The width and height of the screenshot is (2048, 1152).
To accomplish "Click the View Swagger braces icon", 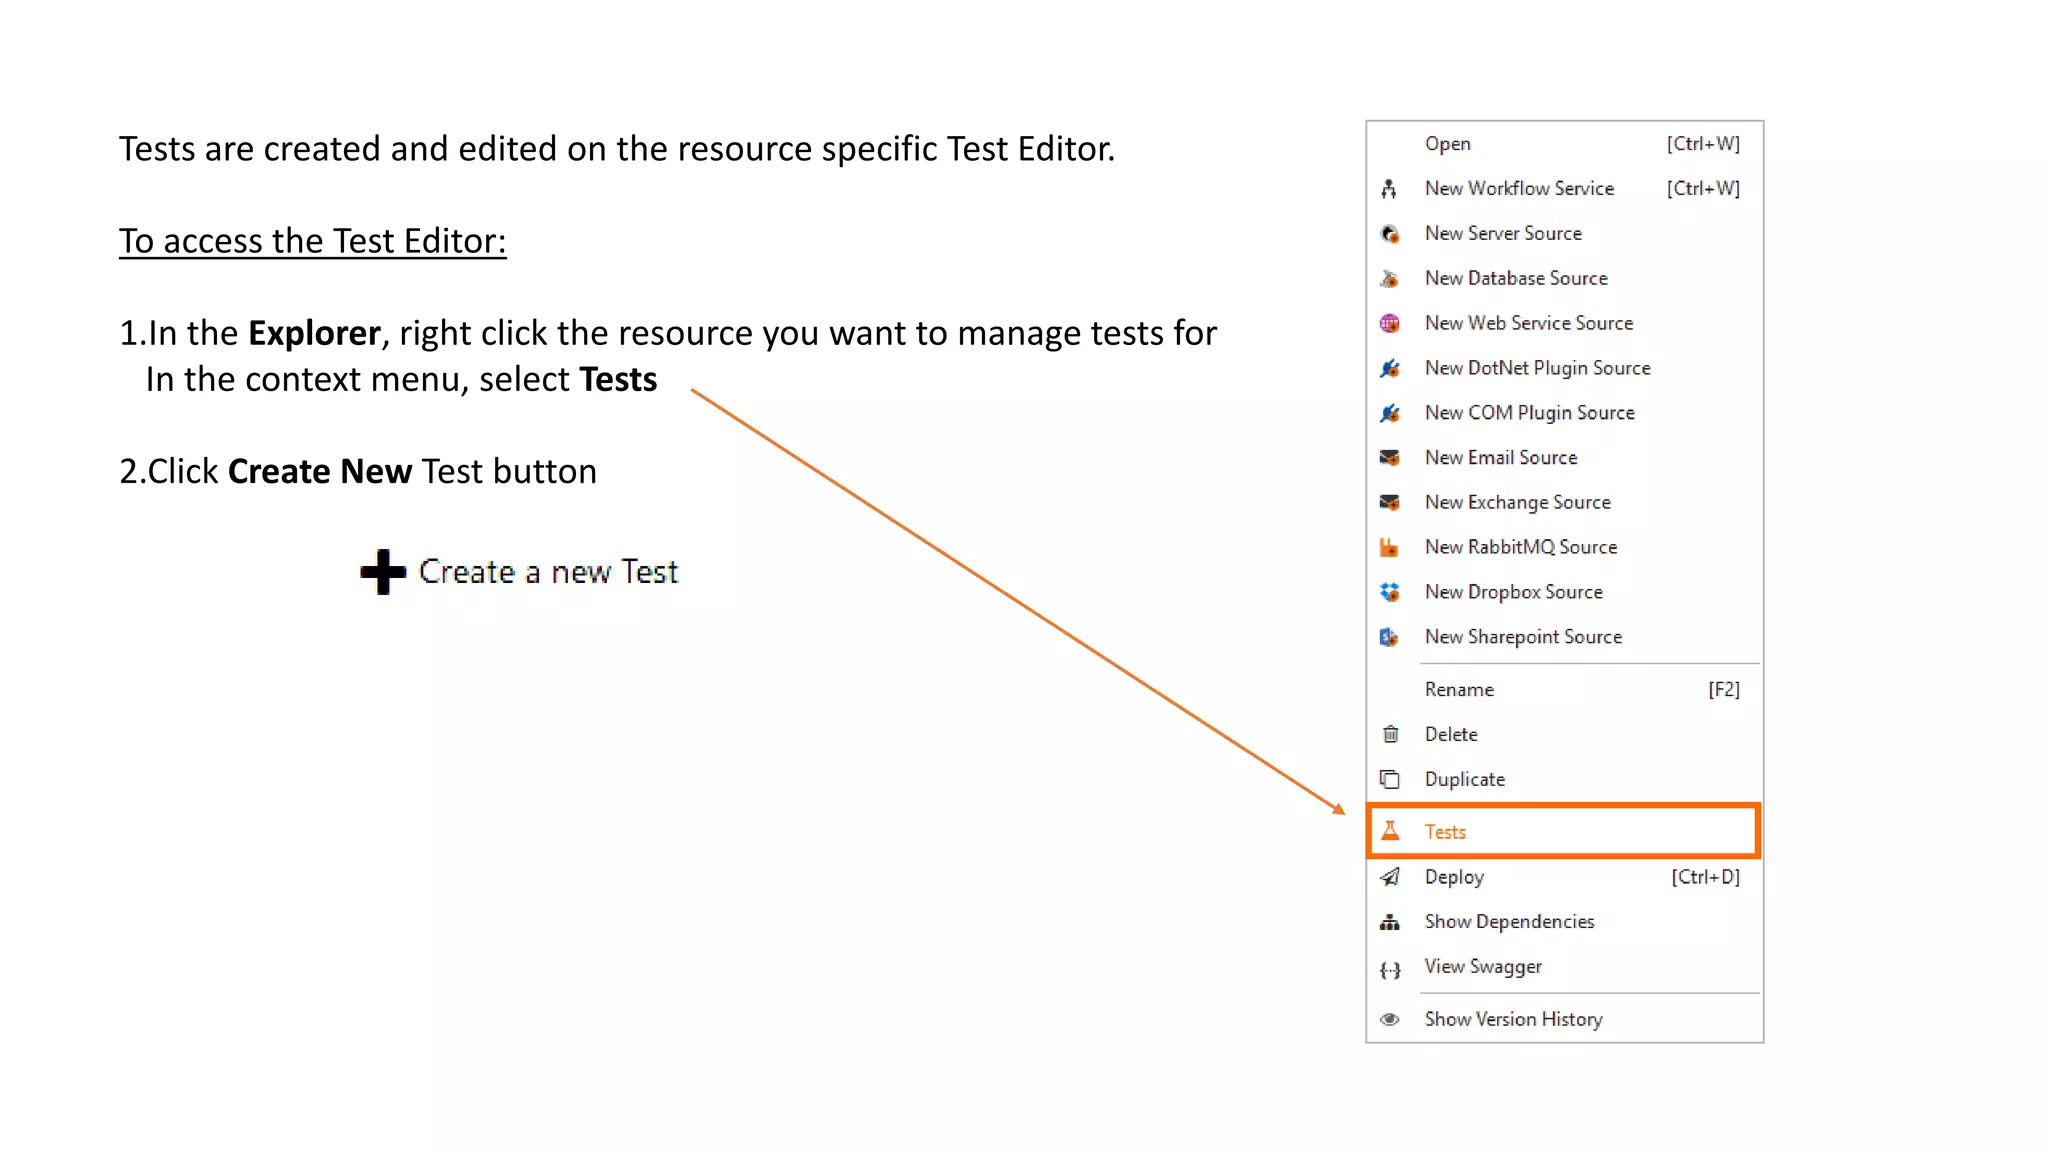I will click(x=1390, y=969).
